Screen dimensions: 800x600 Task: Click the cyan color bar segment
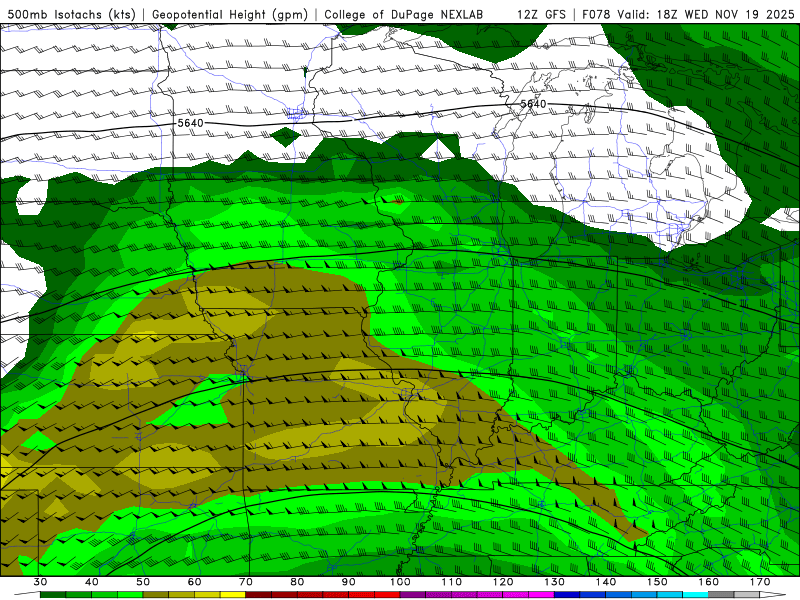click(695, 595)
